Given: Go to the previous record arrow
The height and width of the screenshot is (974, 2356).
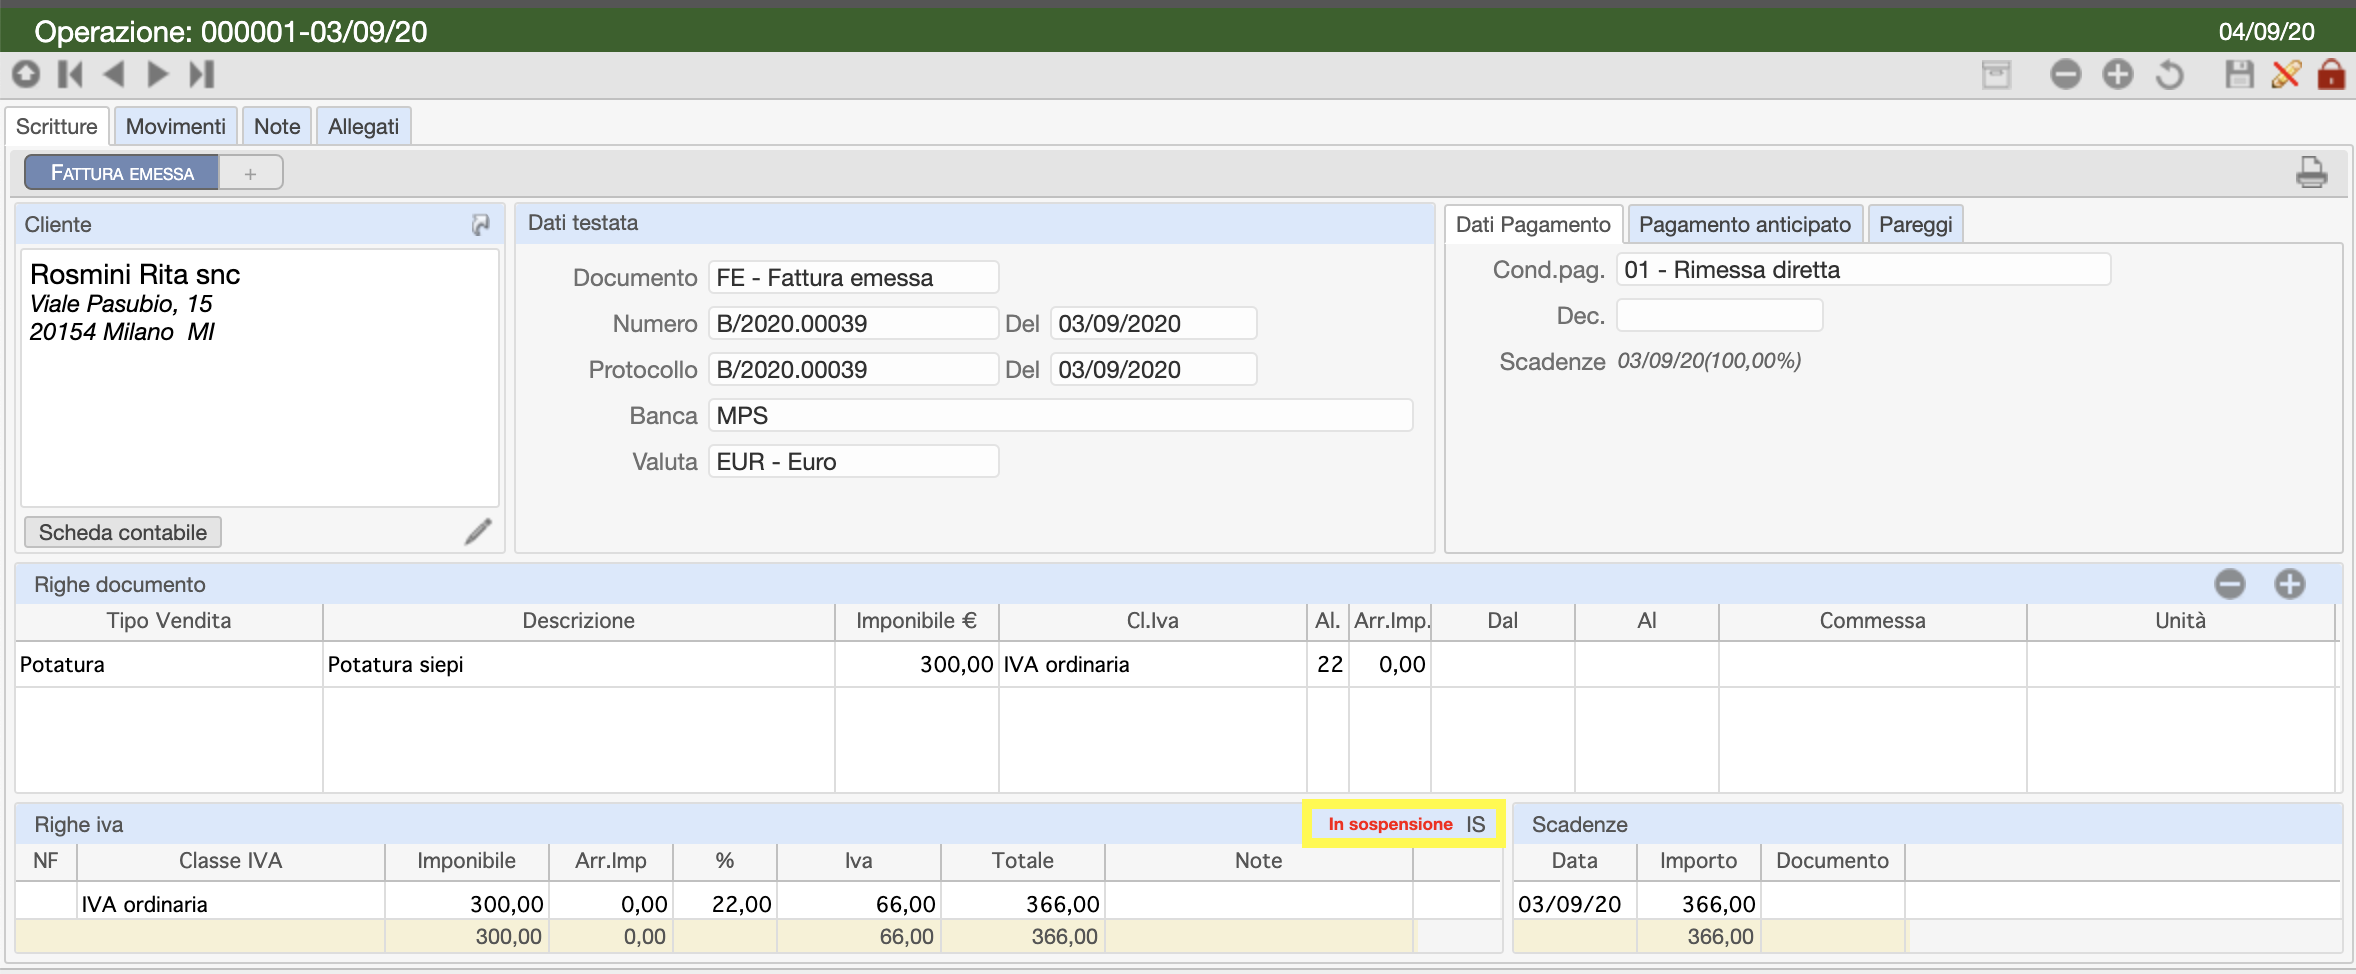Looking at the screenshot, I should (x=114, y=74).
